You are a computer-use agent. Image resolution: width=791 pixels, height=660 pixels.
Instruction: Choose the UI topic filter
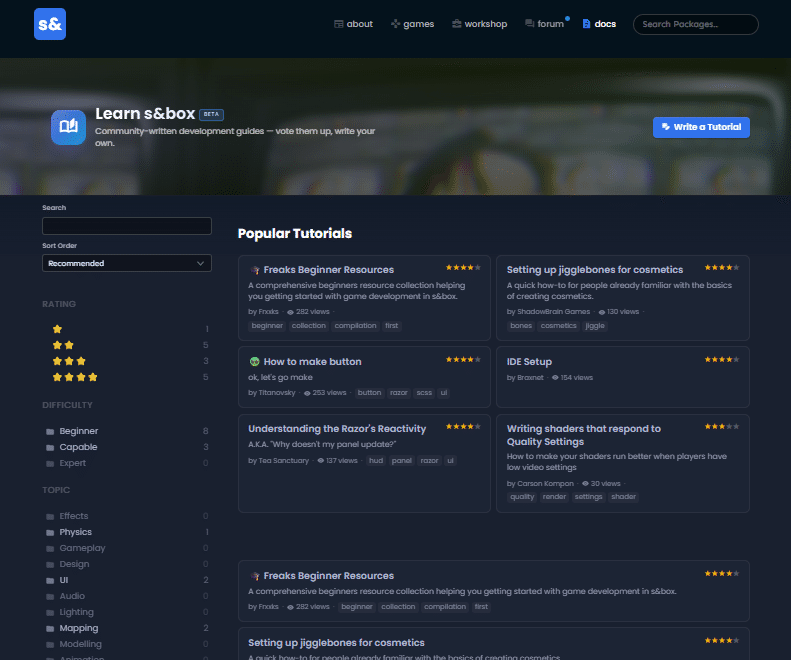tap(128, 580)
